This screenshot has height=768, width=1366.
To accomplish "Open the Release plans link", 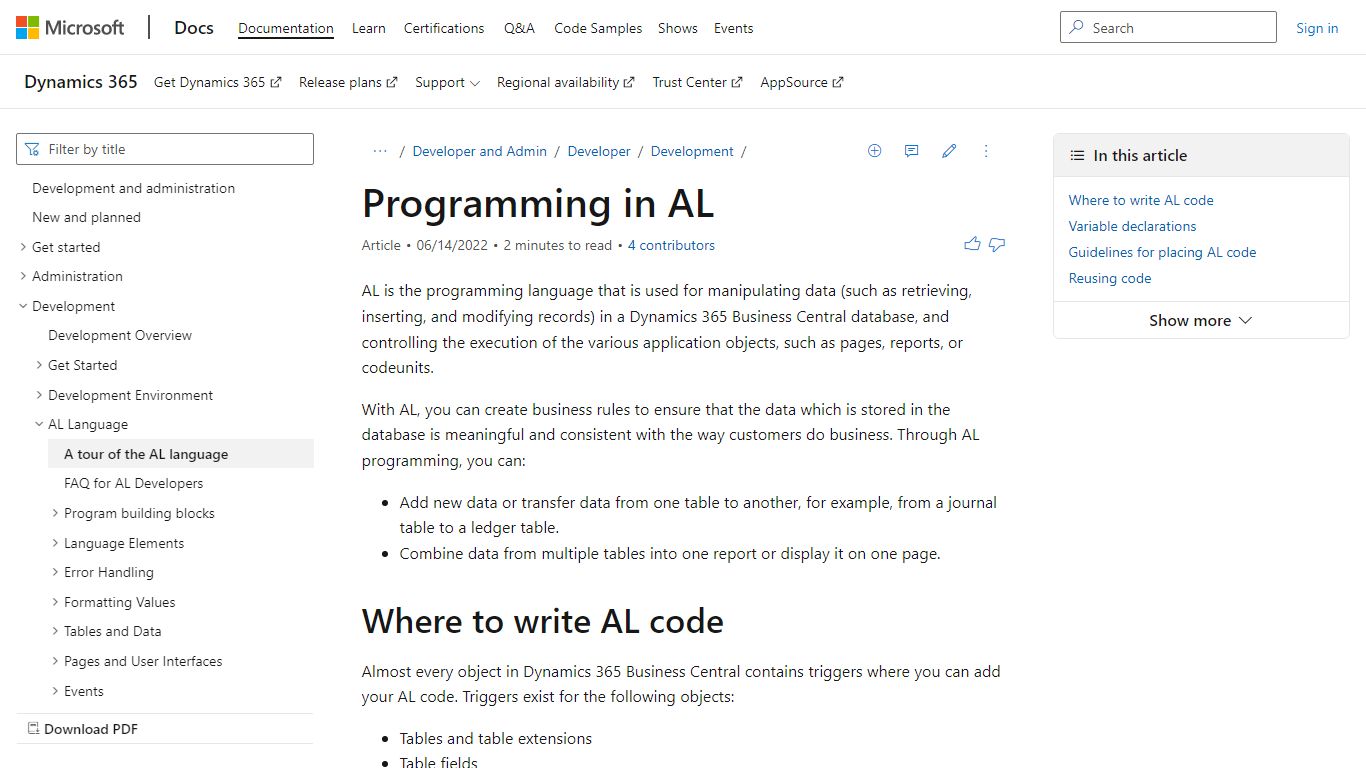I will [348, 82].
